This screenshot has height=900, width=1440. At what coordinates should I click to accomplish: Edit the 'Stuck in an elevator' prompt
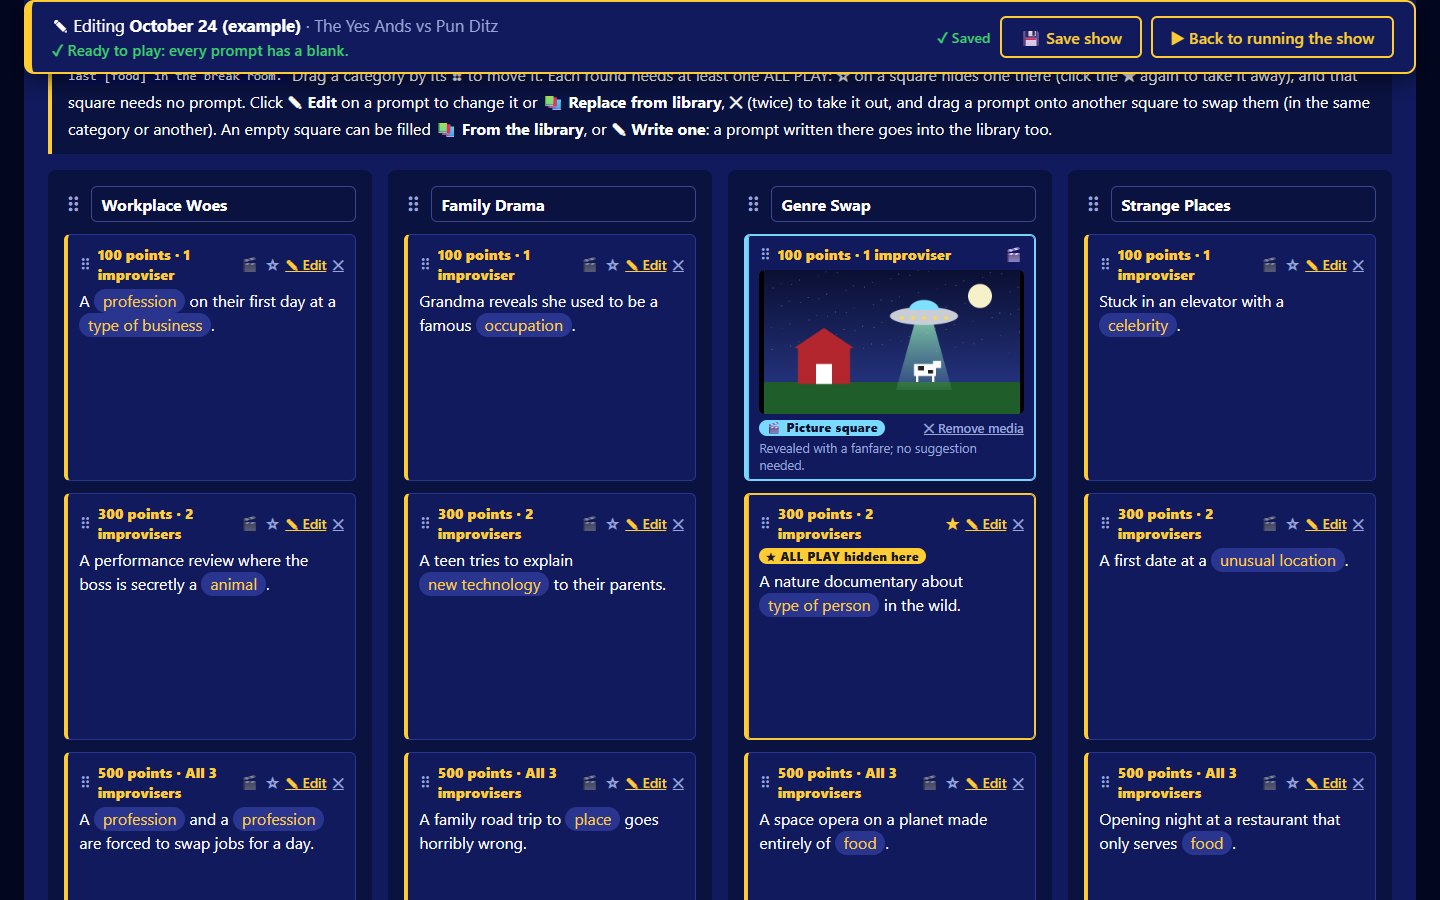click(1326, 265)
